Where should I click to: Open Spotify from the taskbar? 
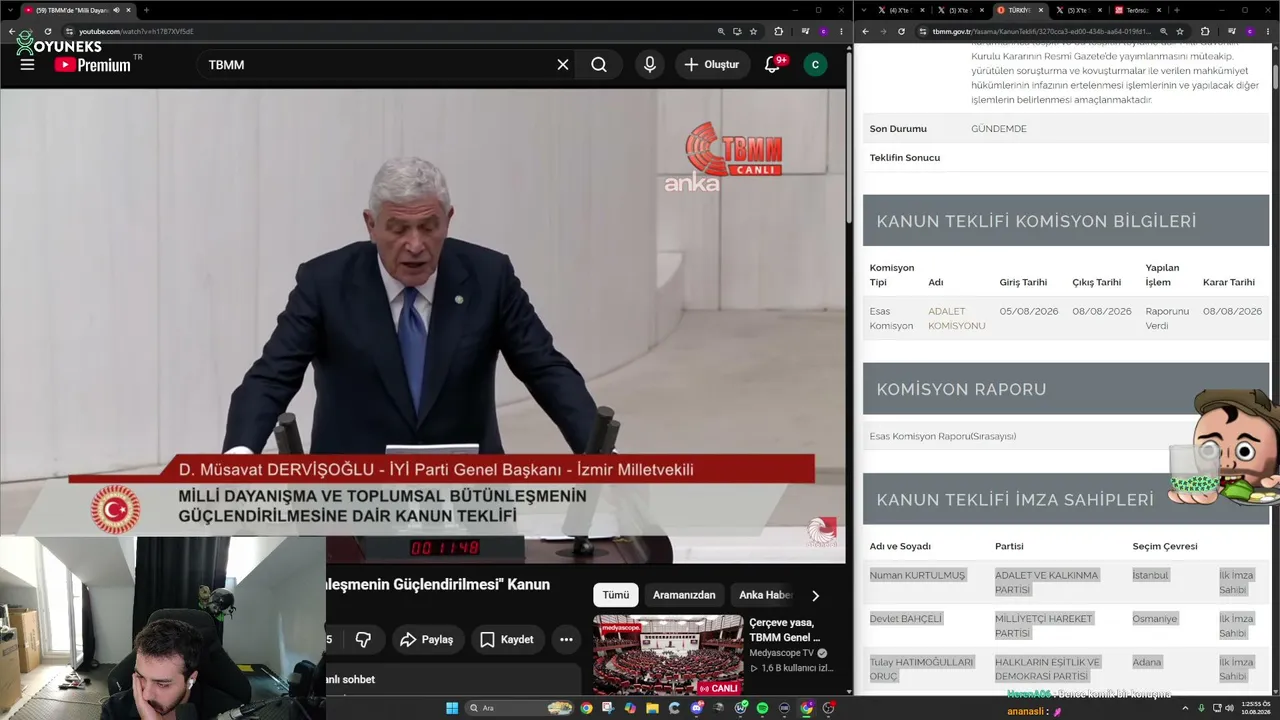tap(762, 708)
